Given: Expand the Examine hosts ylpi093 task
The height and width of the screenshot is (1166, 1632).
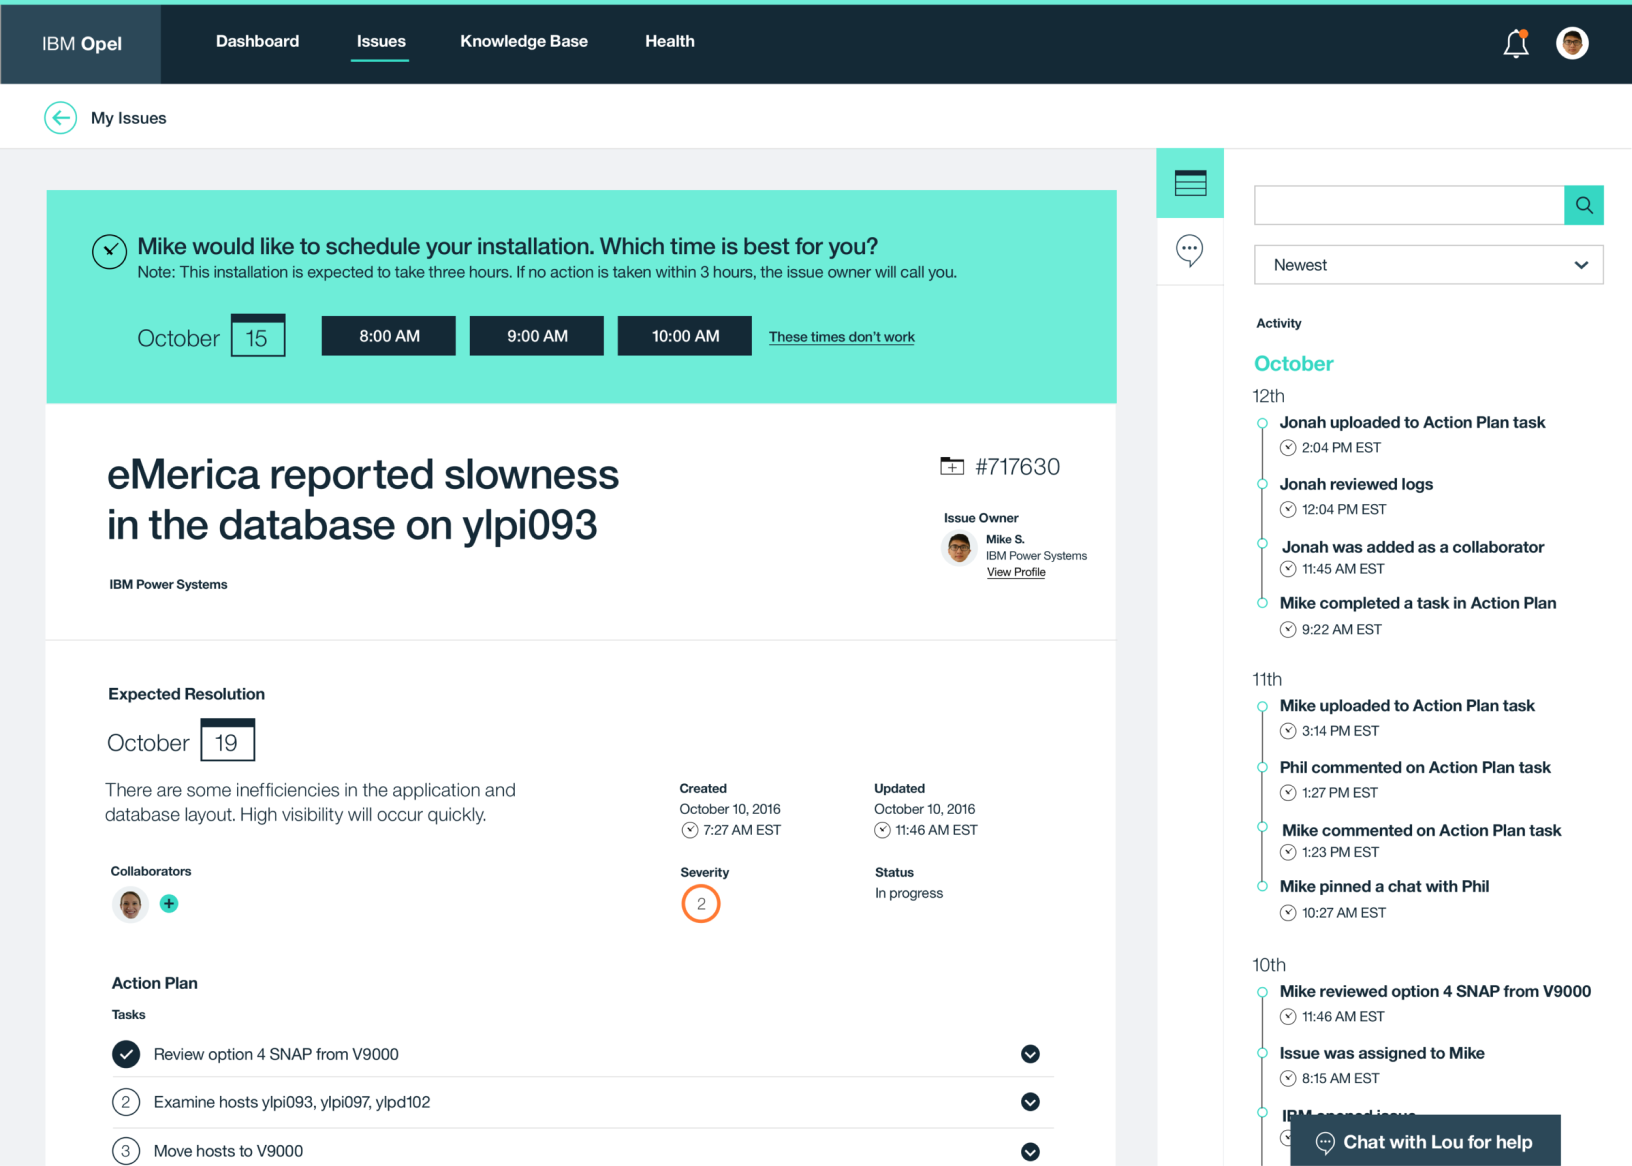Looking at the screenshot, I should (x=1030, y=1102).
